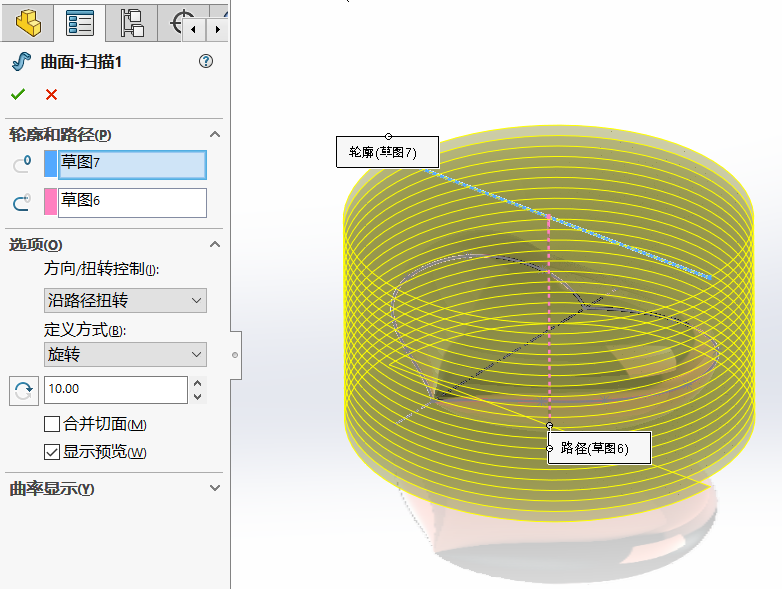
Task: Click the 定义方式 label
Action: [85, 330]
